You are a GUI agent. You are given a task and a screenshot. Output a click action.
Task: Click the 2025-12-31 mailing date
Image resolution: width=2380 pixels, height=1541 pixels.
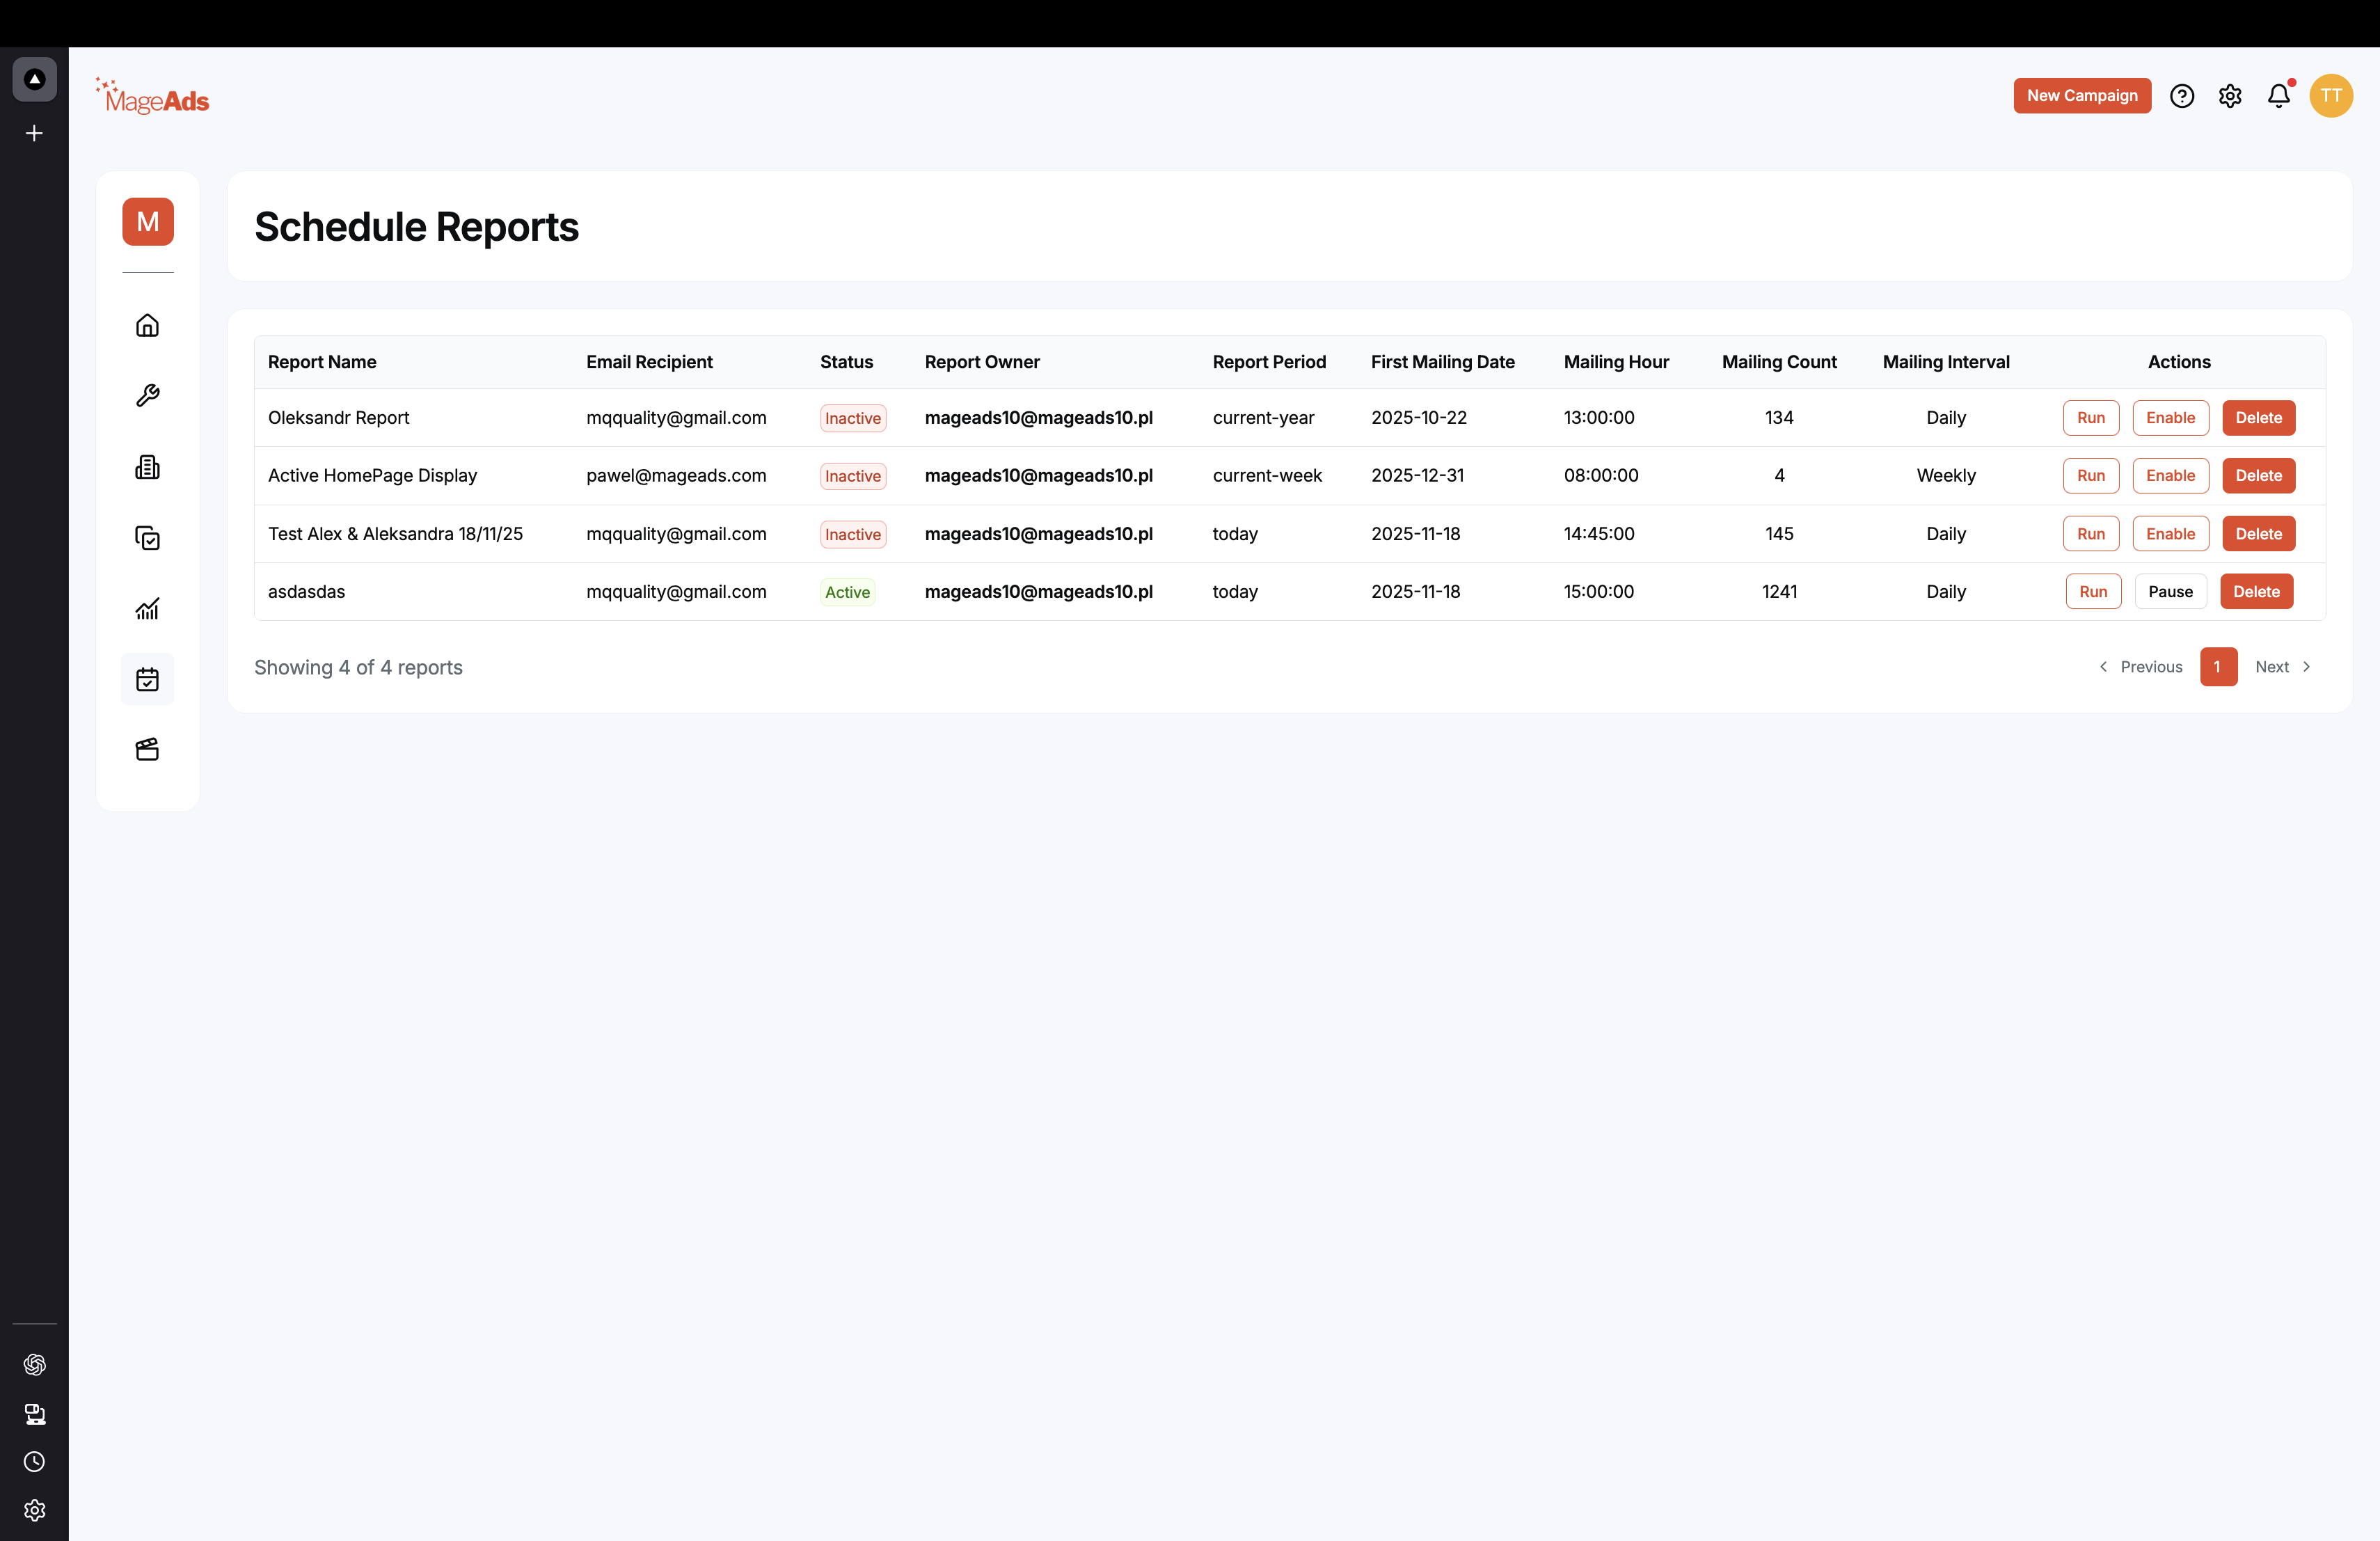pyautogui.click(x=1417, y=476)
